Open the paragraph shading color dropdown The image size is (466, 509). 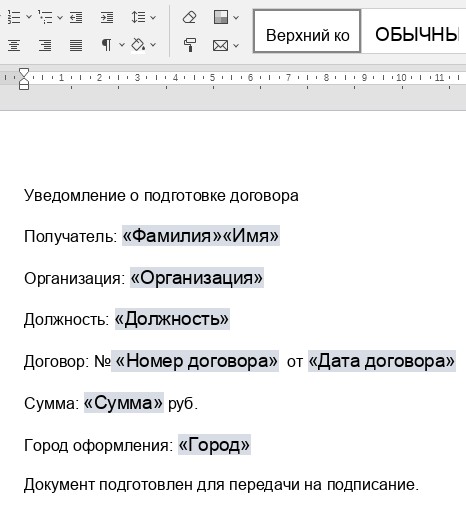(x=153, y=44)
